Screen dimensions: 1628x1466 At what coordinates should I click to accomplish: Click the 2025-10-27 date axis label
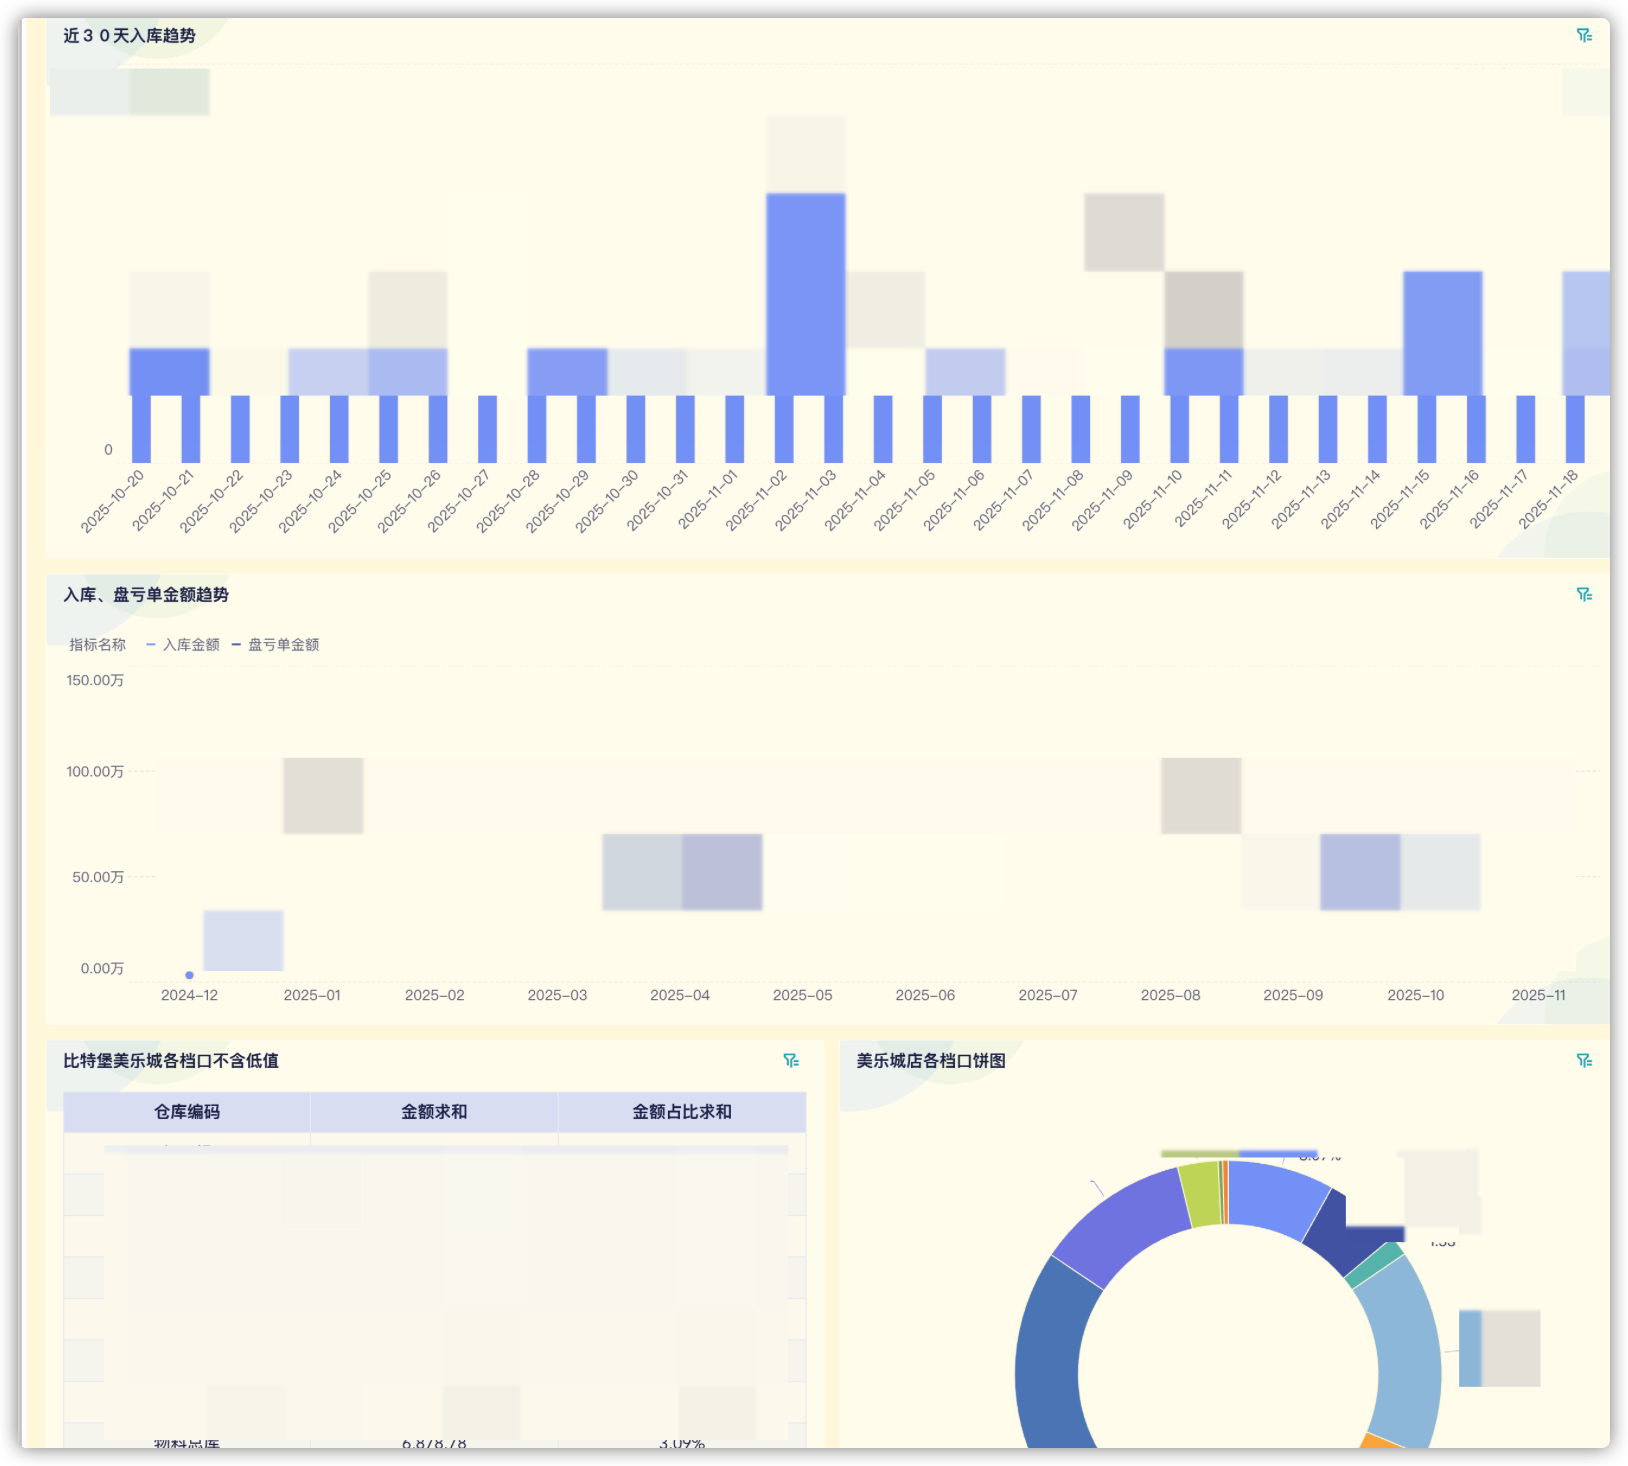pyautogui.click(x=460, y=501)
